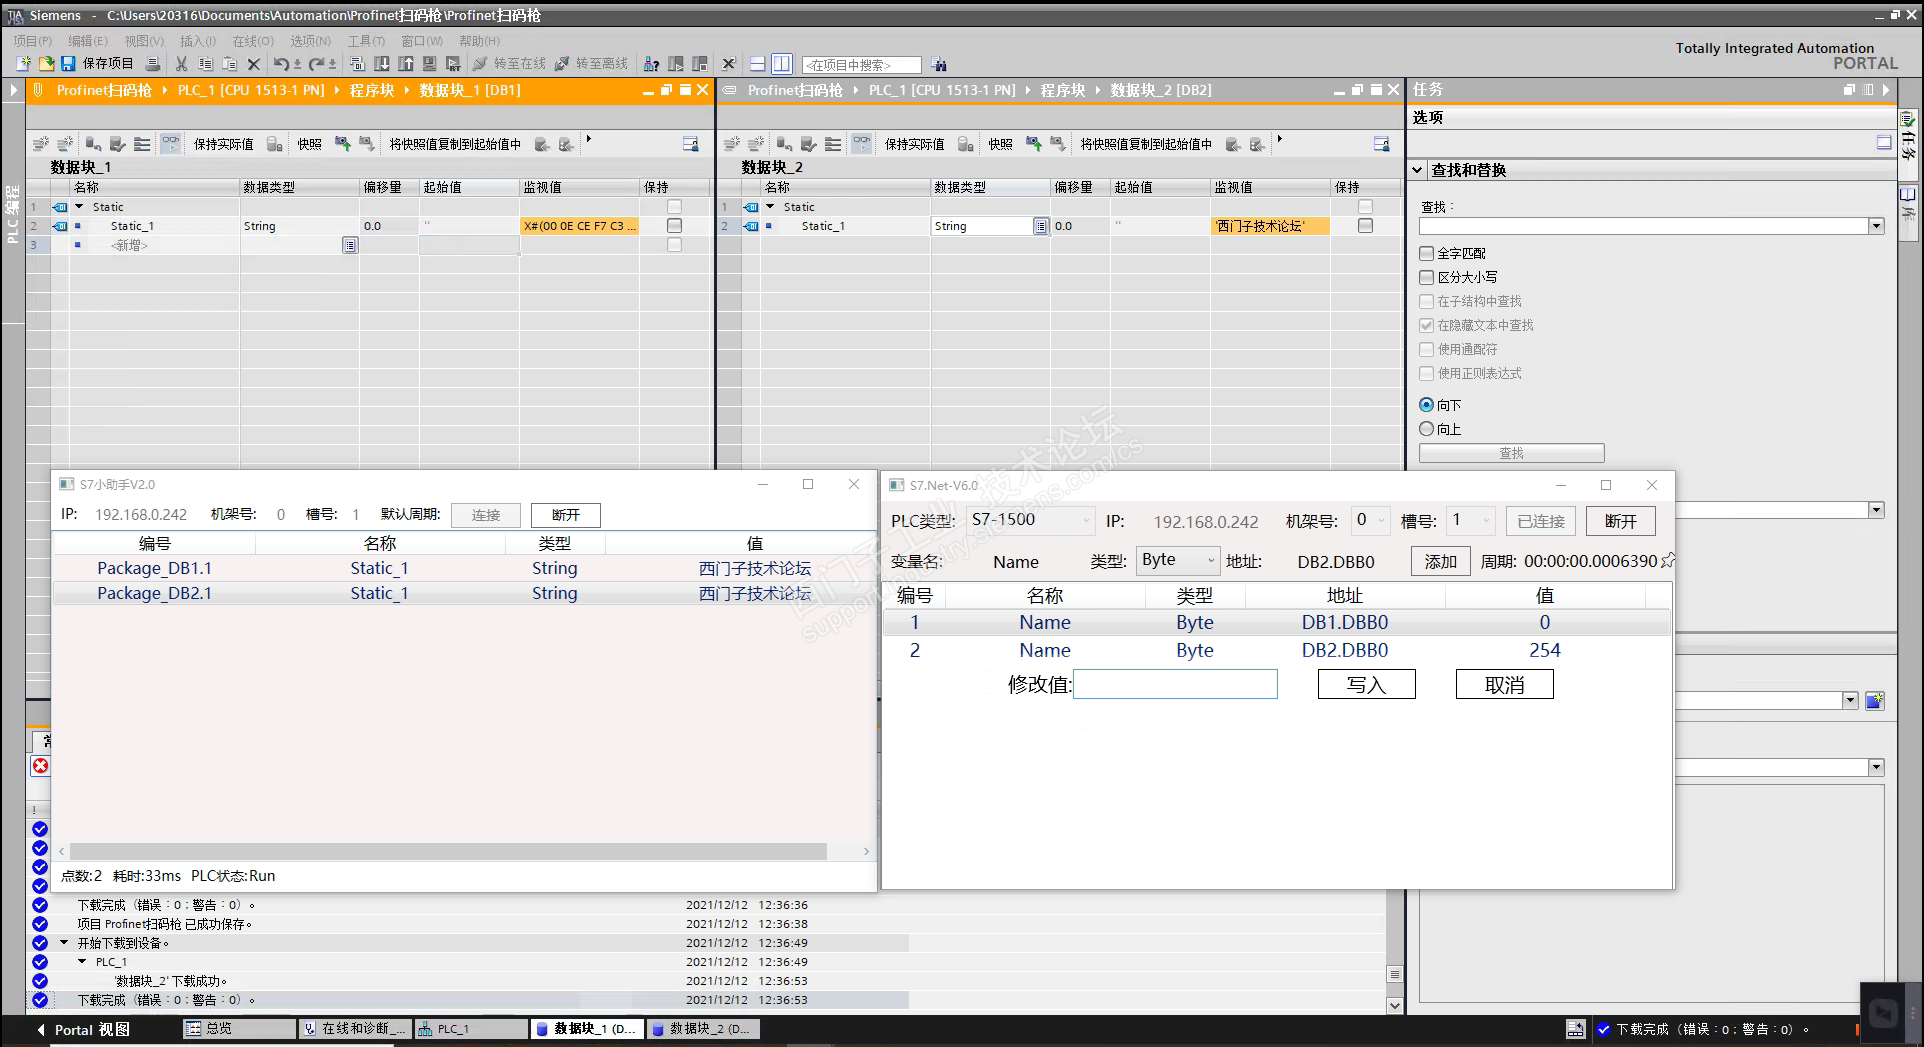The height and width of the screenshot is (1047, 1924).
Task: Select the Package_DB2.1 row in S7小助手
Action: coord(464,593)
